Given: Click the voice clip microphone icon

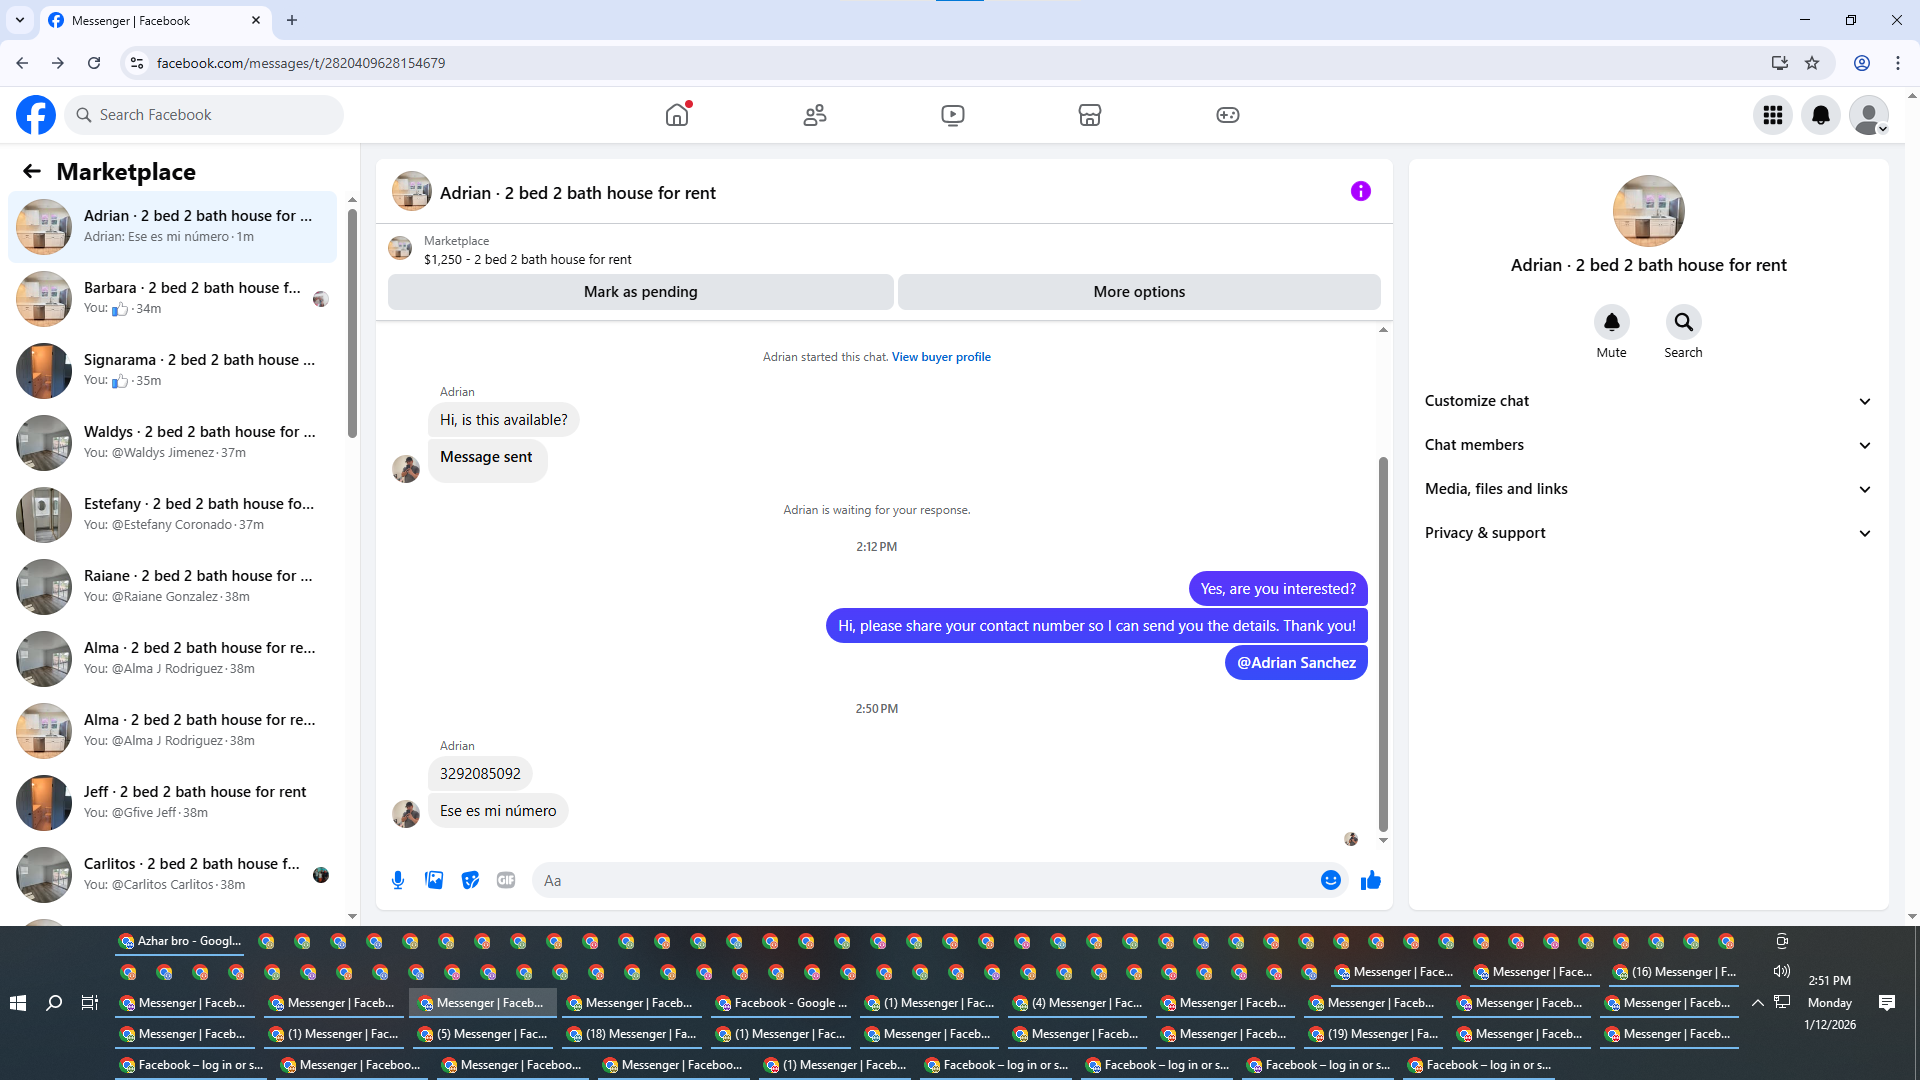Looking at the screenshot, I should [398, 880].
